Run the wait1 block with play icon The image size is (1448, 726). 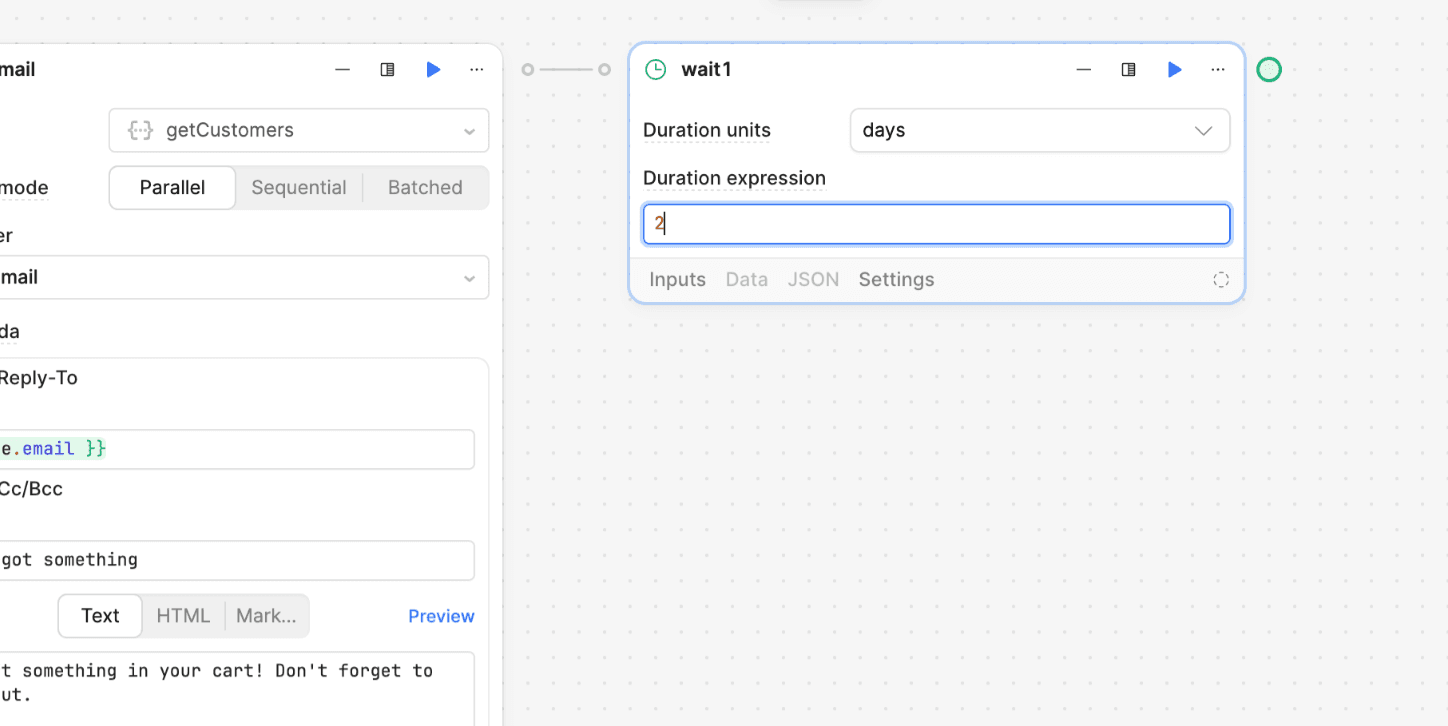tap(1174, 69)
